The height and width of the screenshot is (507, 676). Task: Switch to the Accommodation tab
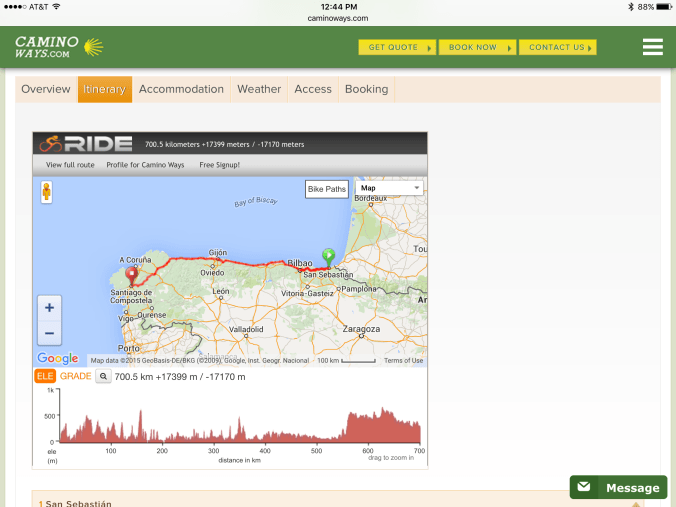coord(181,89)
